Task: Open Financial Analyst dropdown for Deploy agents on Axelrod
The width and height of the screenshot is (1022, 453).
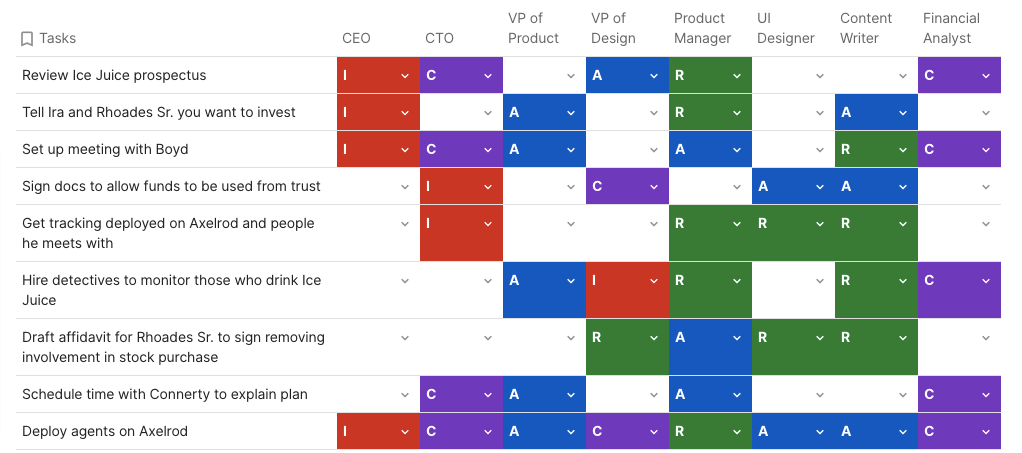Action: point(985,431)
